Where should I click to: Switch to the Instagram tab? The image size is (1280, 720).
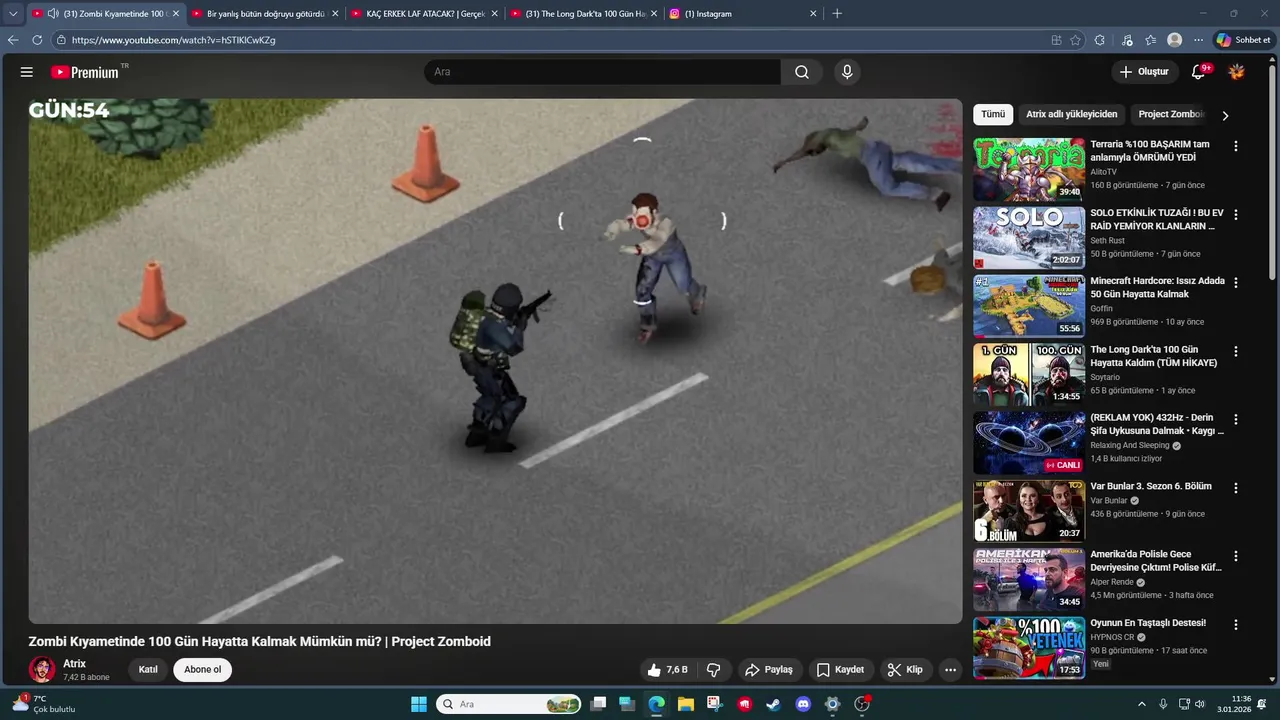[x=744, y=14]
